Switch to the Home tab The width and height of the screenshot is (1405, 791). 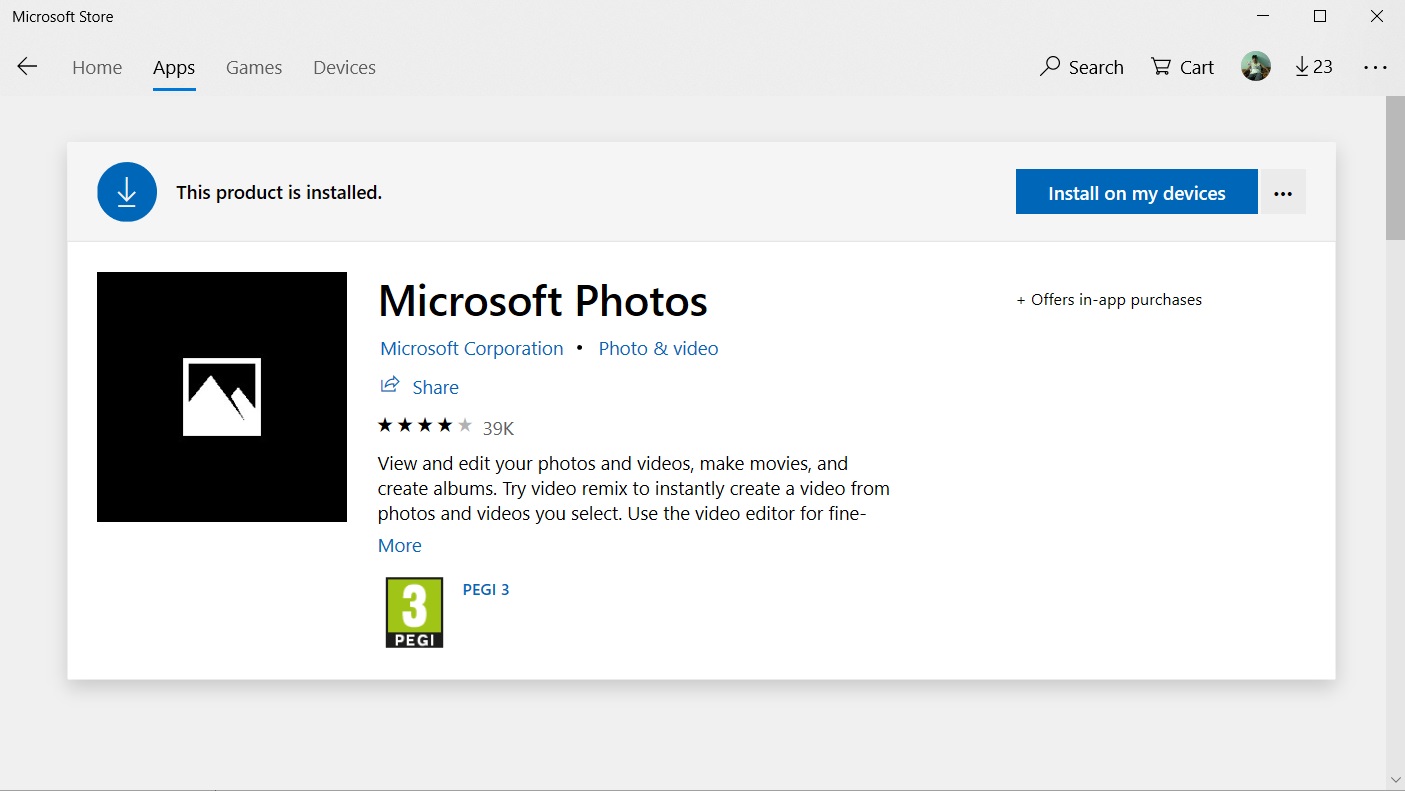(97, 67)
